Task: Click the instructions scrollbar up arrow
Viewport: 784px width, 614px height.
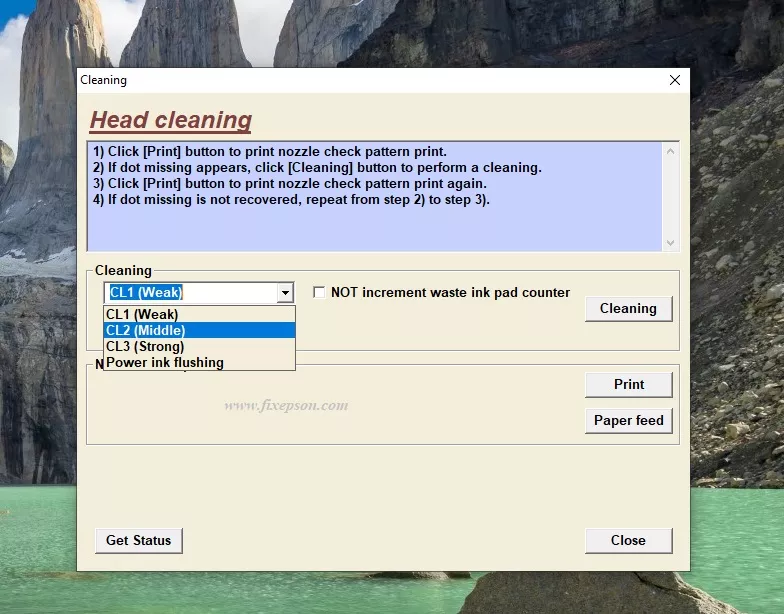Action: tap(670, 151)
